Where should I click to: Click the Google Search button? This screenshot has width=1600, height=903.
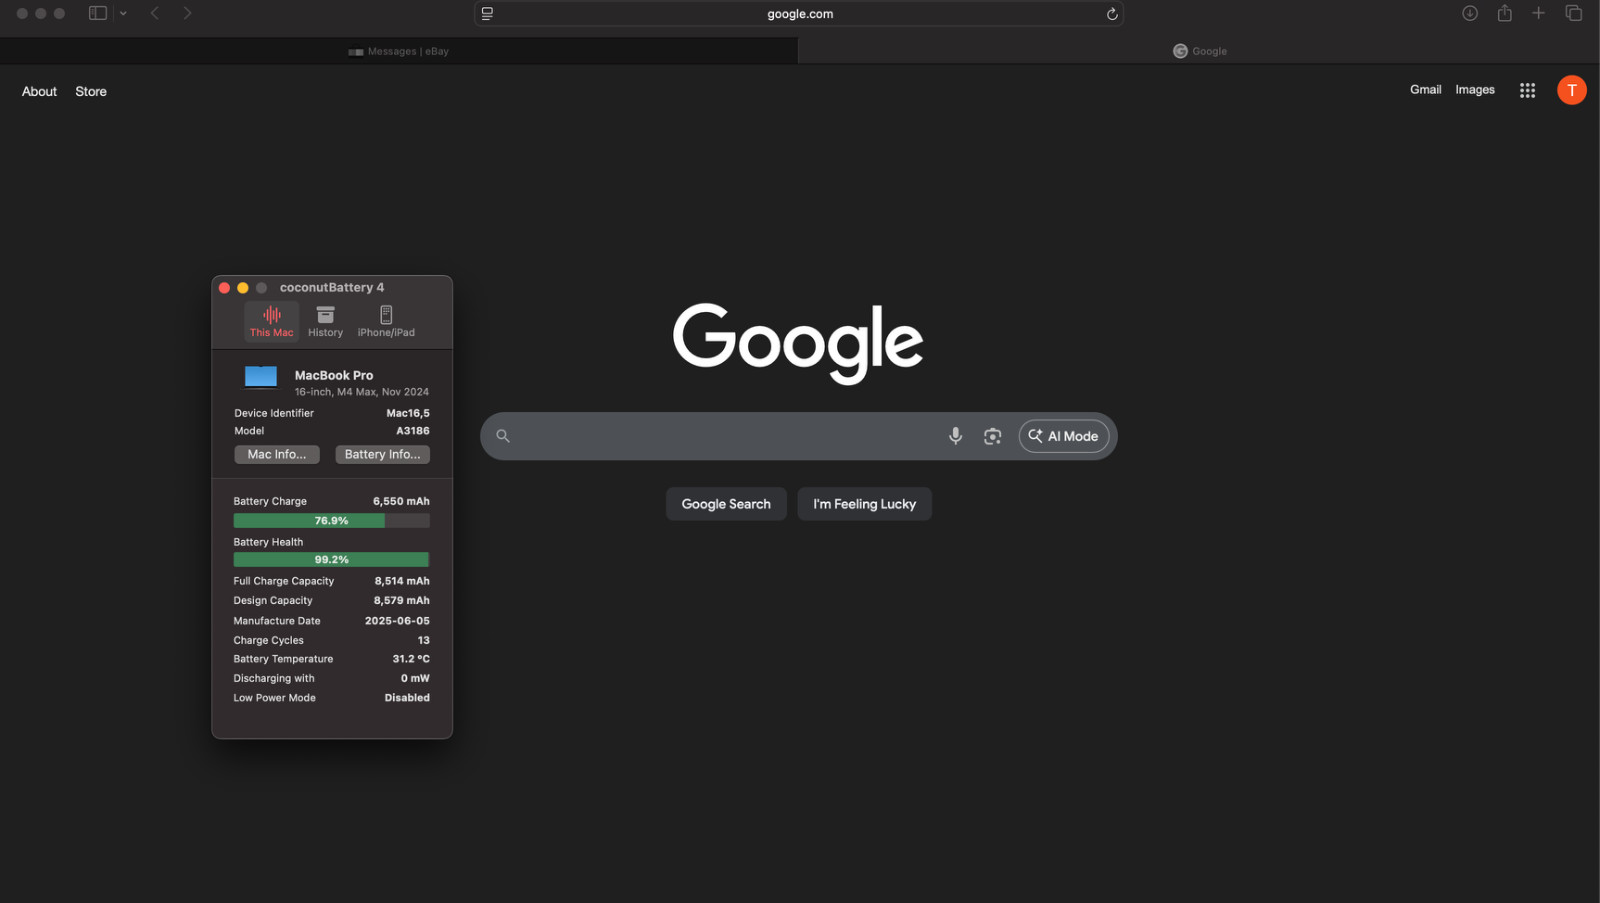pyautogui.click(x=726, y=504)
